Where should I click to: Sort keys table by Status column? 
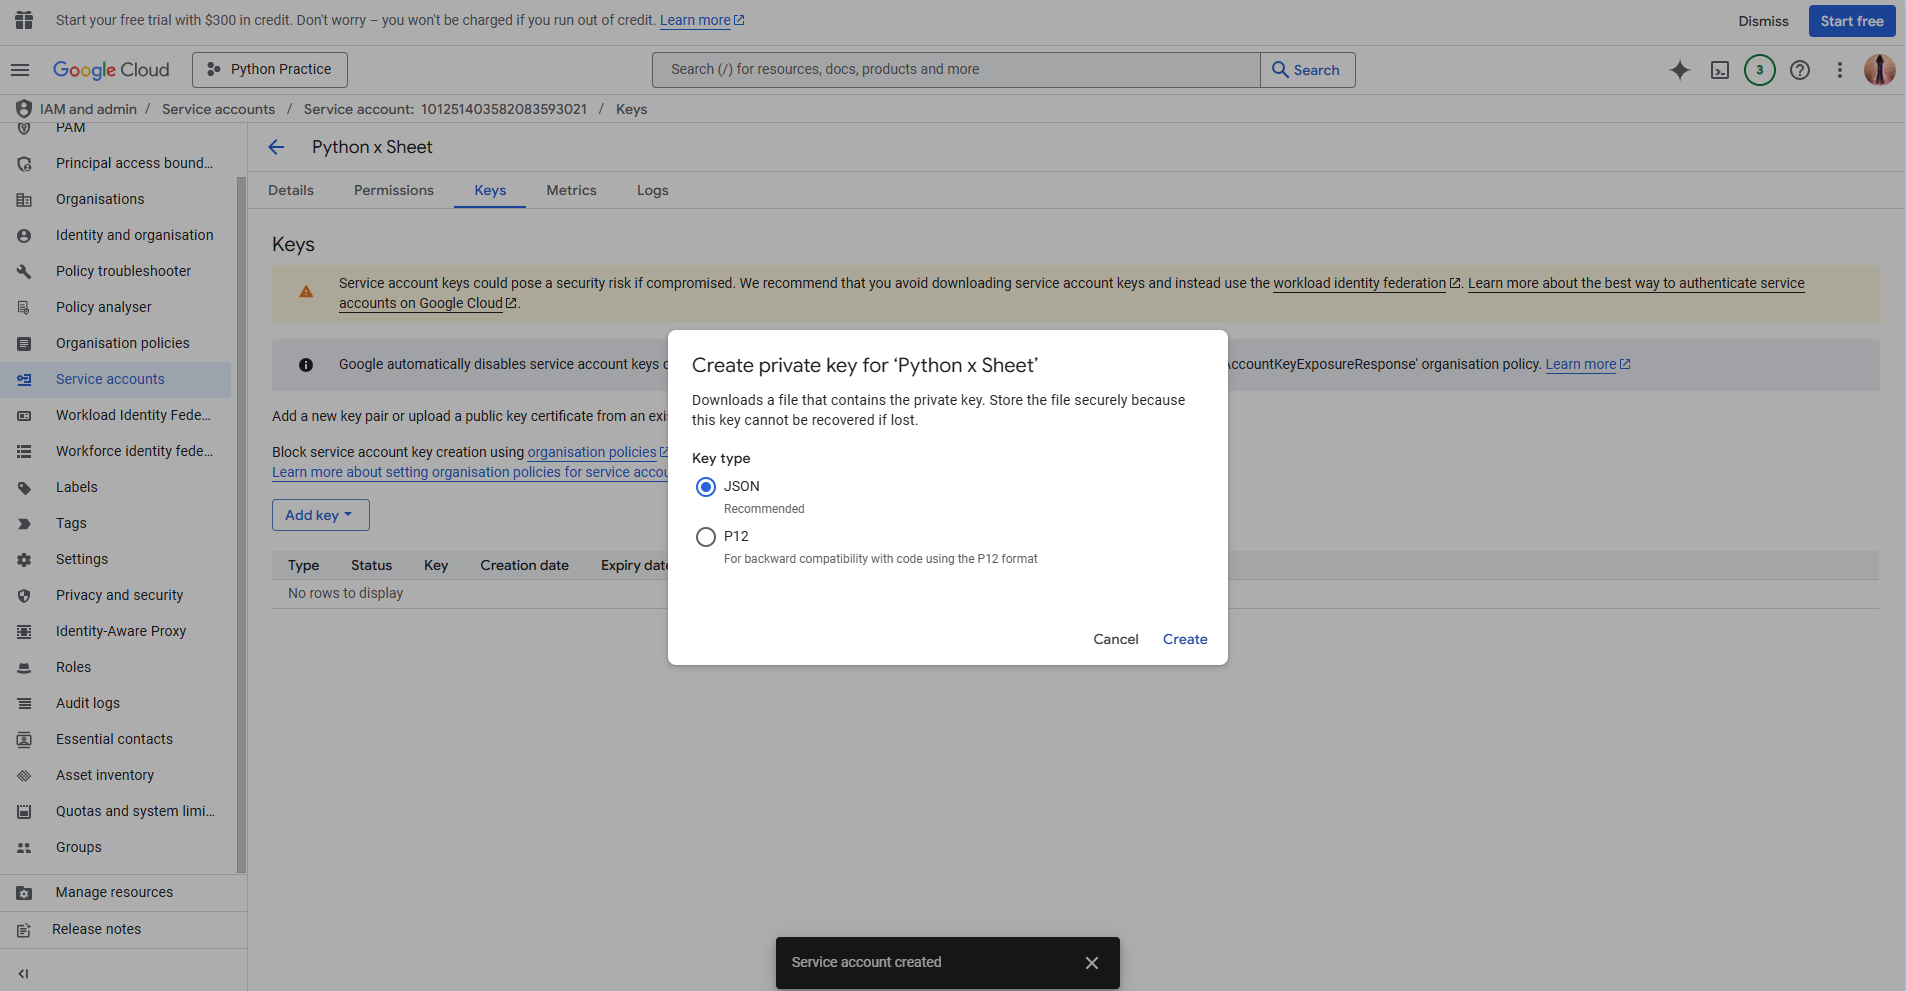click(371, 565)
